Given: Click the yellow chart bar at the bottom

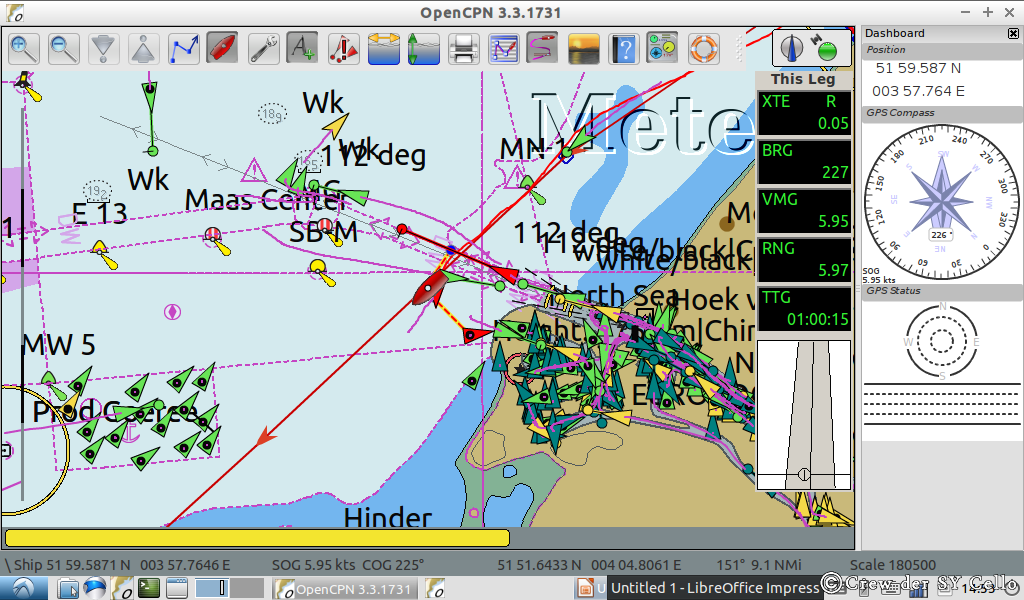Looking at the screenshot, I should click(x=257, y=538).
